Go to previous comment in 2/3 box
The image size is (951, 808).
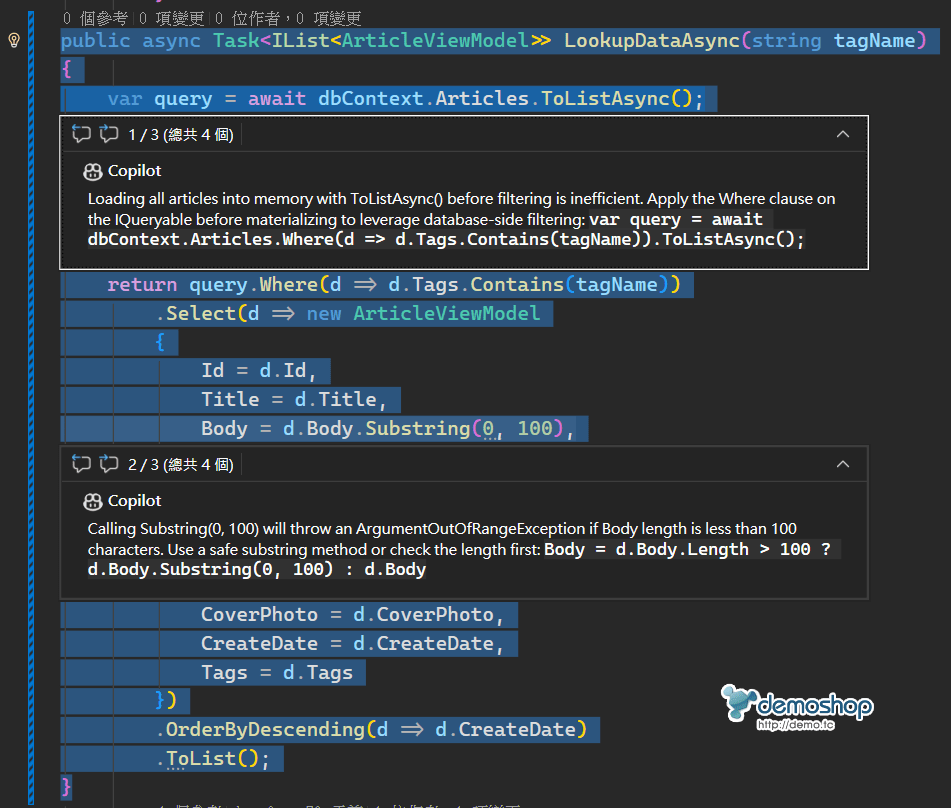click(x=81, y=464)
